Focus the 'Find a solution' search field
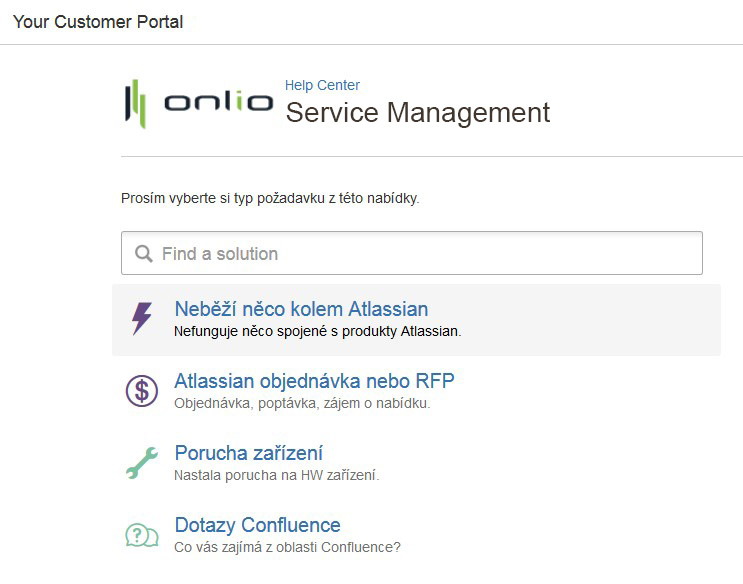743x584 pixels. click(412, 253)
